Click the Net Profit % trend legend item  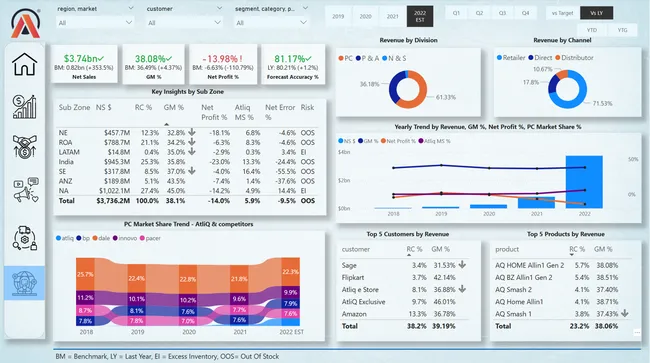coord(398,141)
